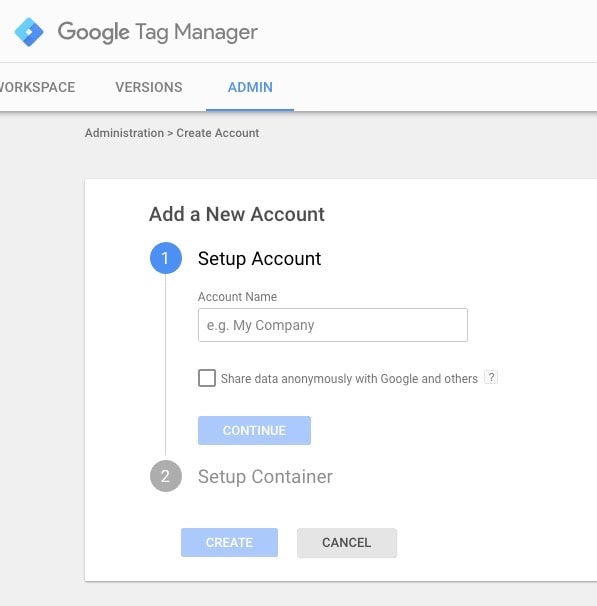Click the Google Tag Manager logo icon
This screenshot has height=606, width=597.
29,32
